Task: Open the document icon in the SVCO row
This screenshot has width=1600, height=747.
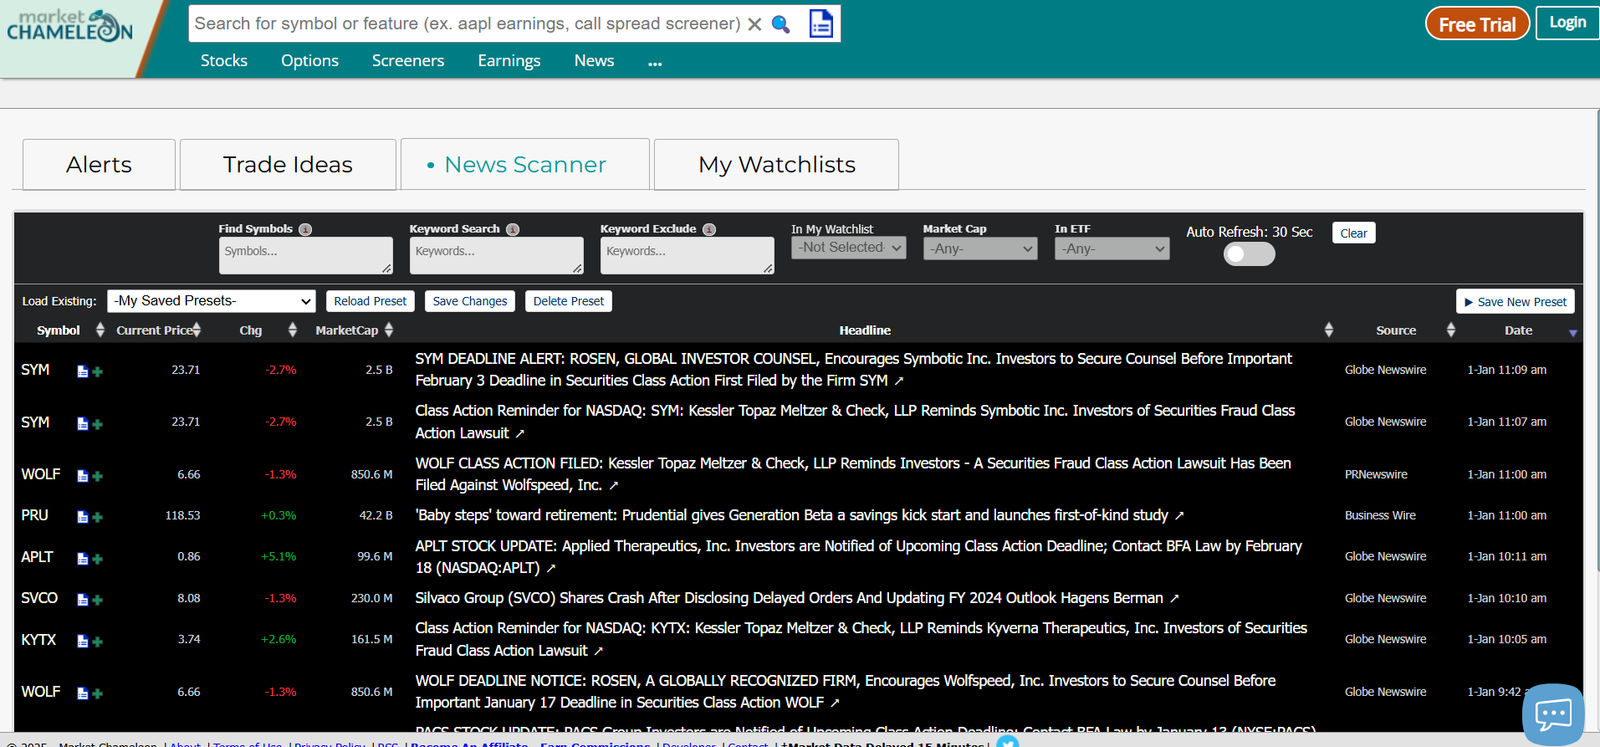Action: click(83, 600)
